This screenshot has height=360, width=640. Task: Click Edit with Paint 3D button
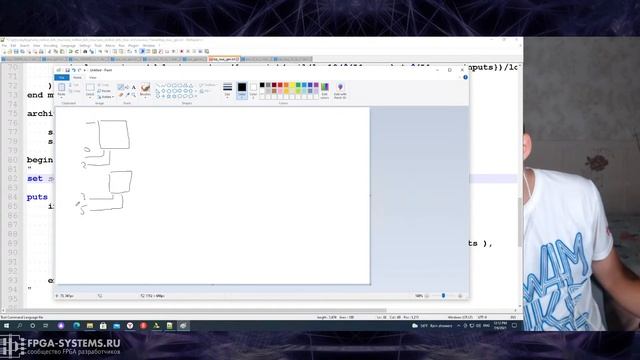(340, 91)
